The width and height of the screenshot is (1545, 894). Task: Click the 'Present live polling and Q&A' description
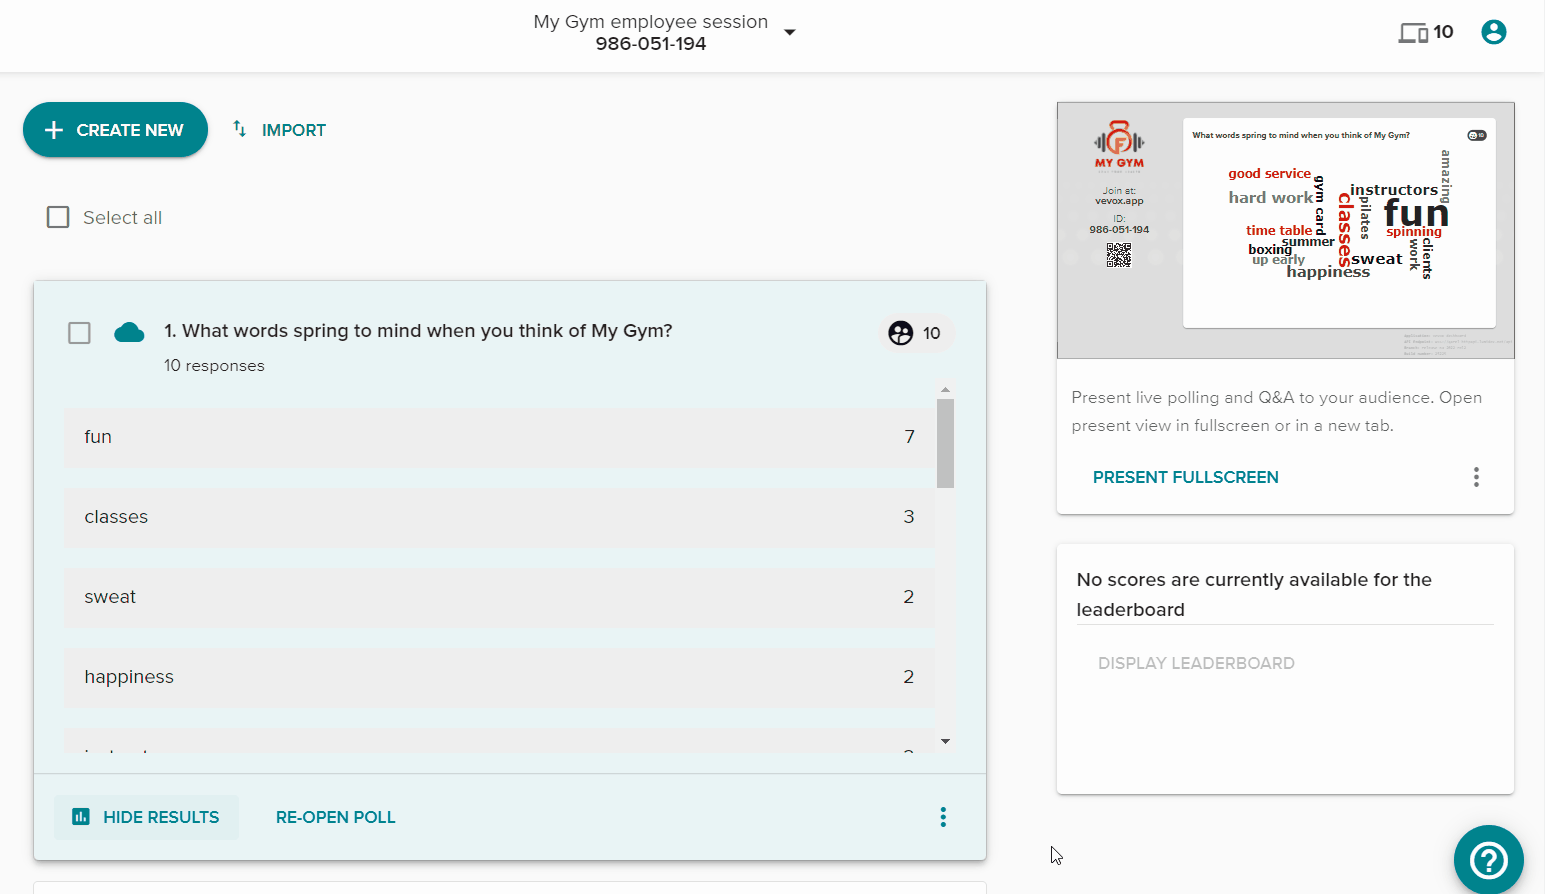pos(1277,411)
